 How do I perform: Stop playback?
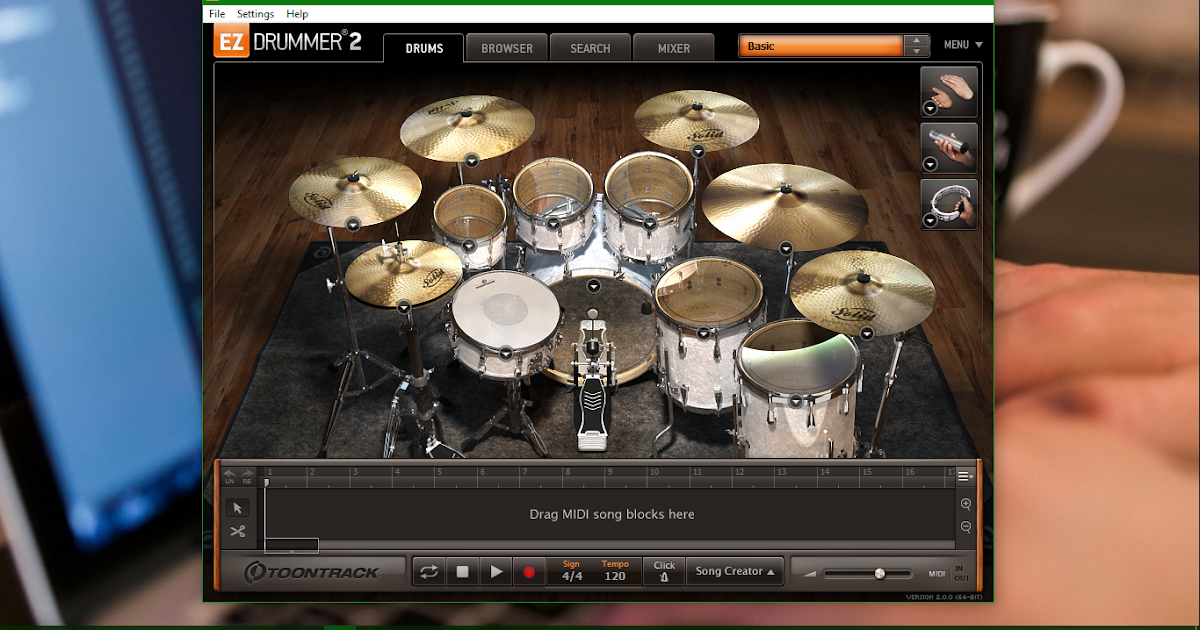462,572
